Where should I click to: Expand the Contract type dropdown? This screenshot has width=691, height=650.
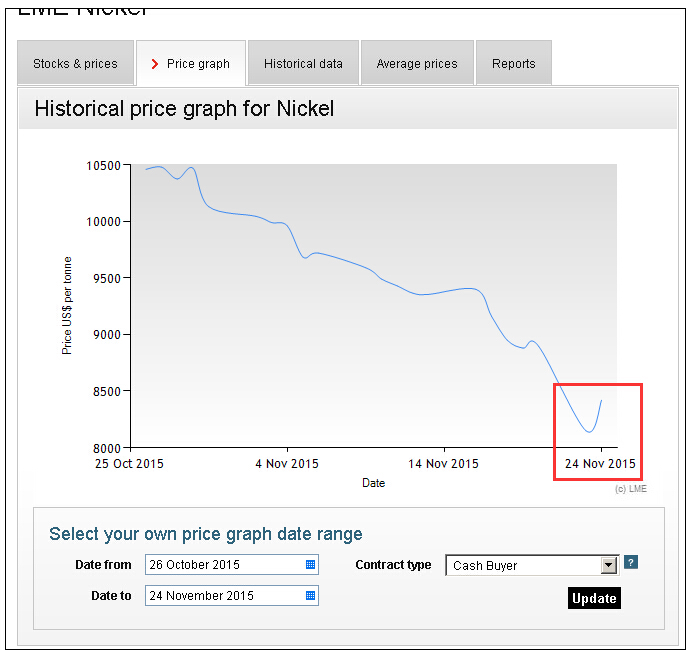click(609, 566)
